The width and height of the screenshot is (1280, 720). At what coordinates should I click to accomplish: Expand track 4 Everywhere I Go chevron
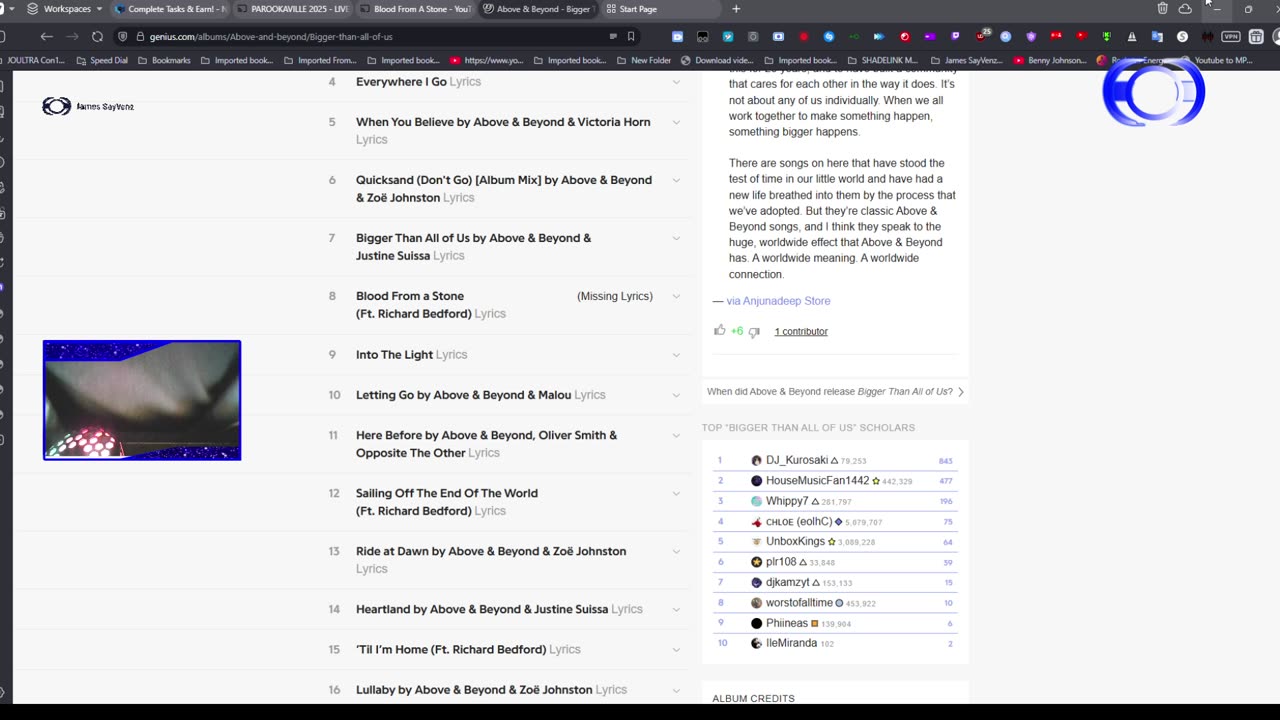point(676,82)
